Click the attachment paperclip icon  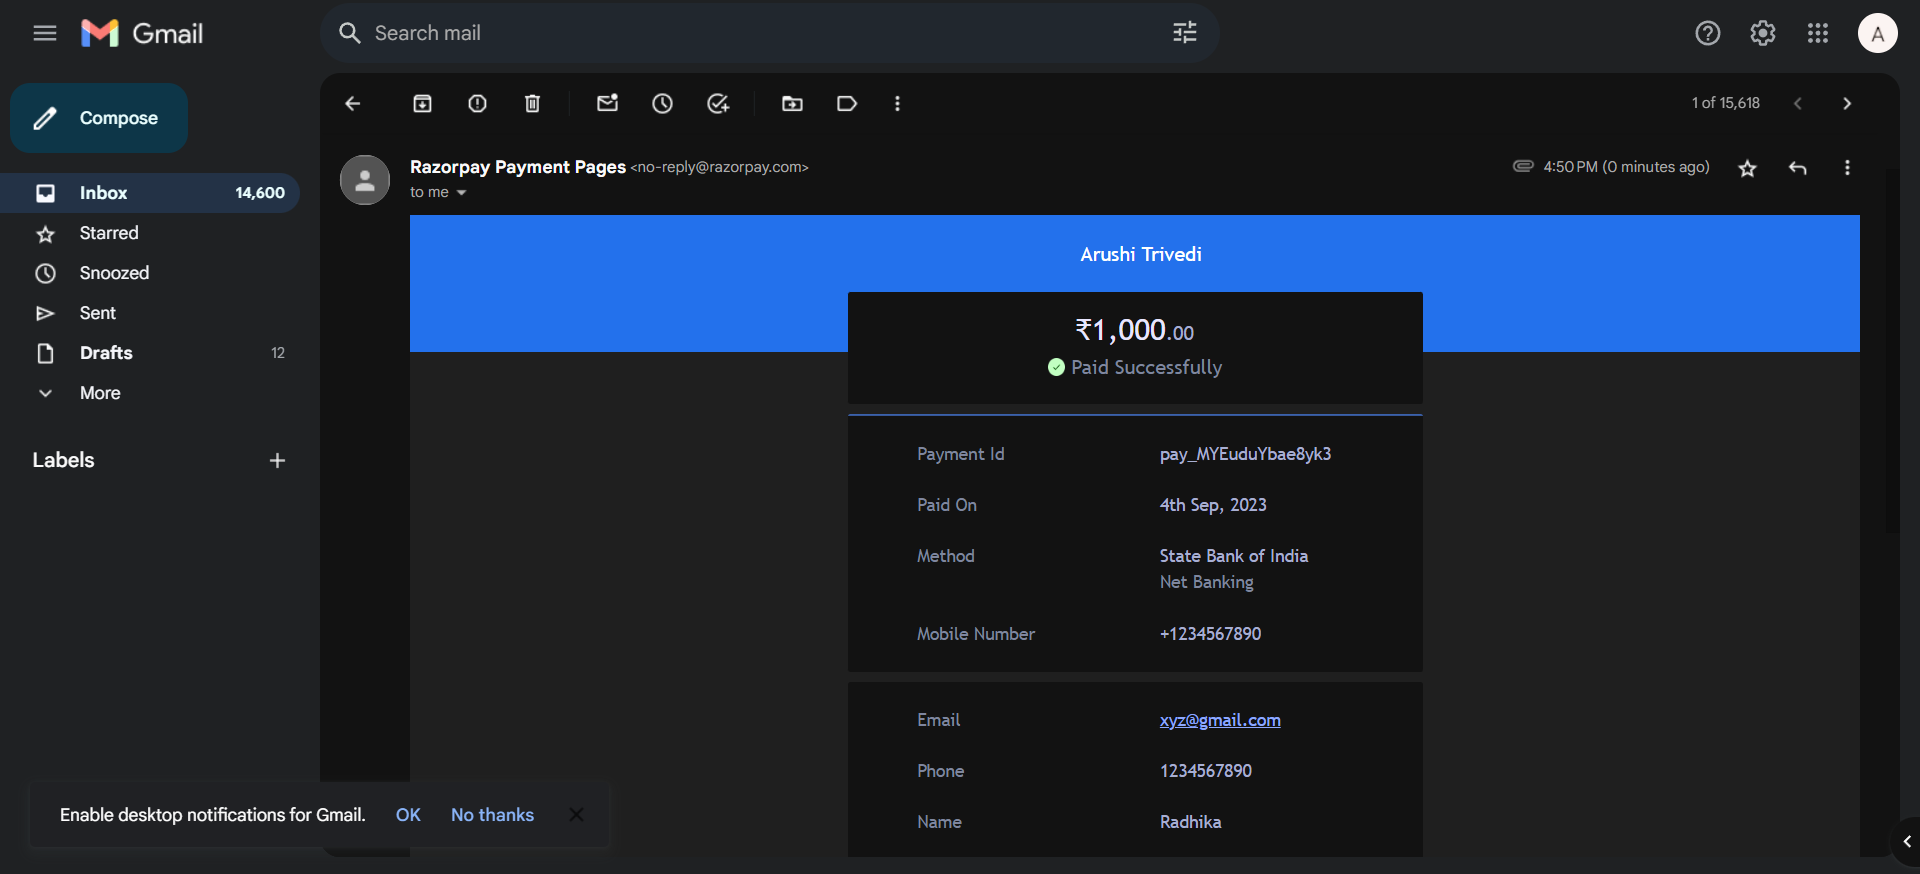point(1523,166)
